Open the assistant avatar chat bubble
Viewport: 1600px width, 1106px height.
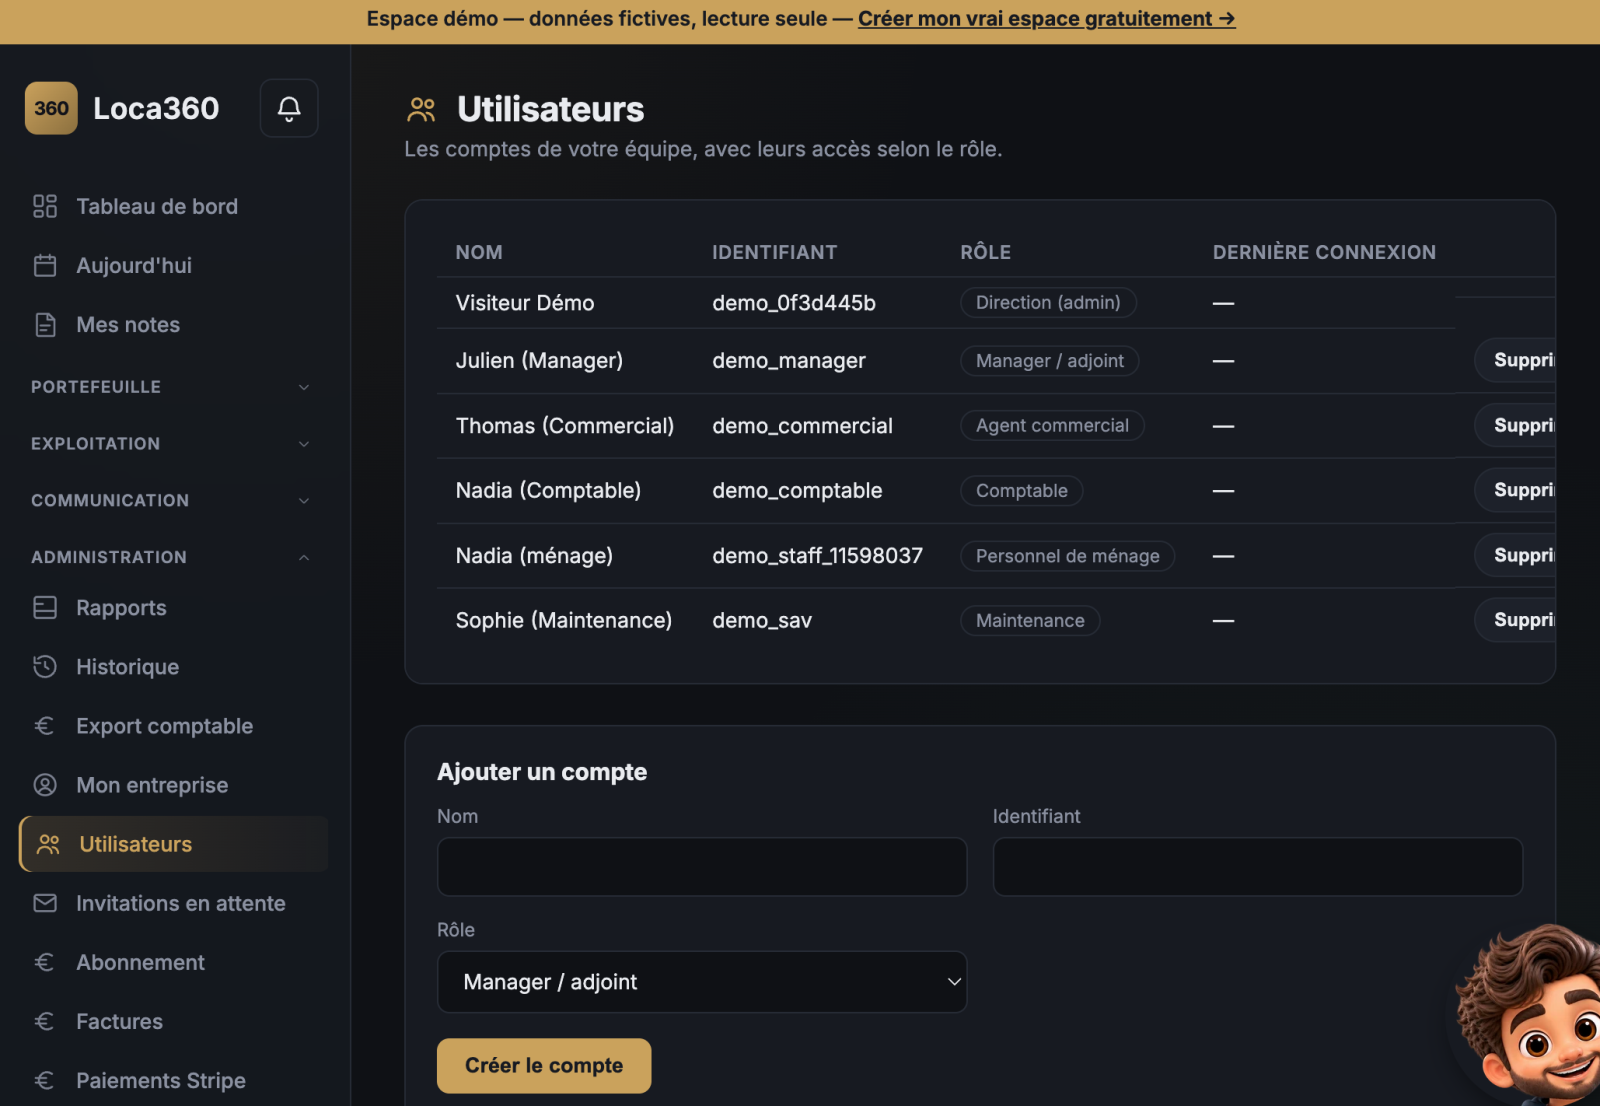point(1530,1015)
